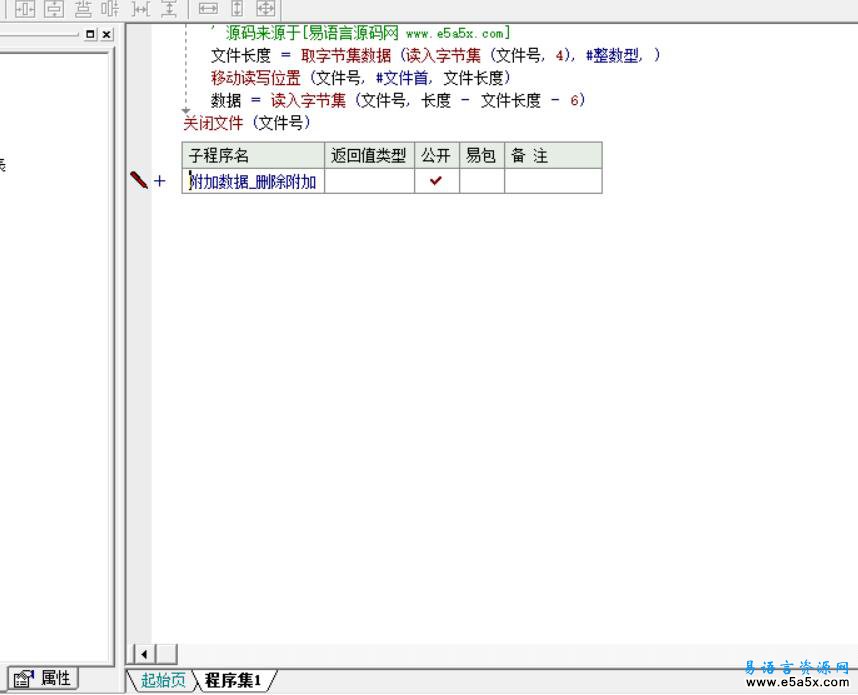Click the 数据 variable at line start
858x695 pixels.
tap(226, 100)
